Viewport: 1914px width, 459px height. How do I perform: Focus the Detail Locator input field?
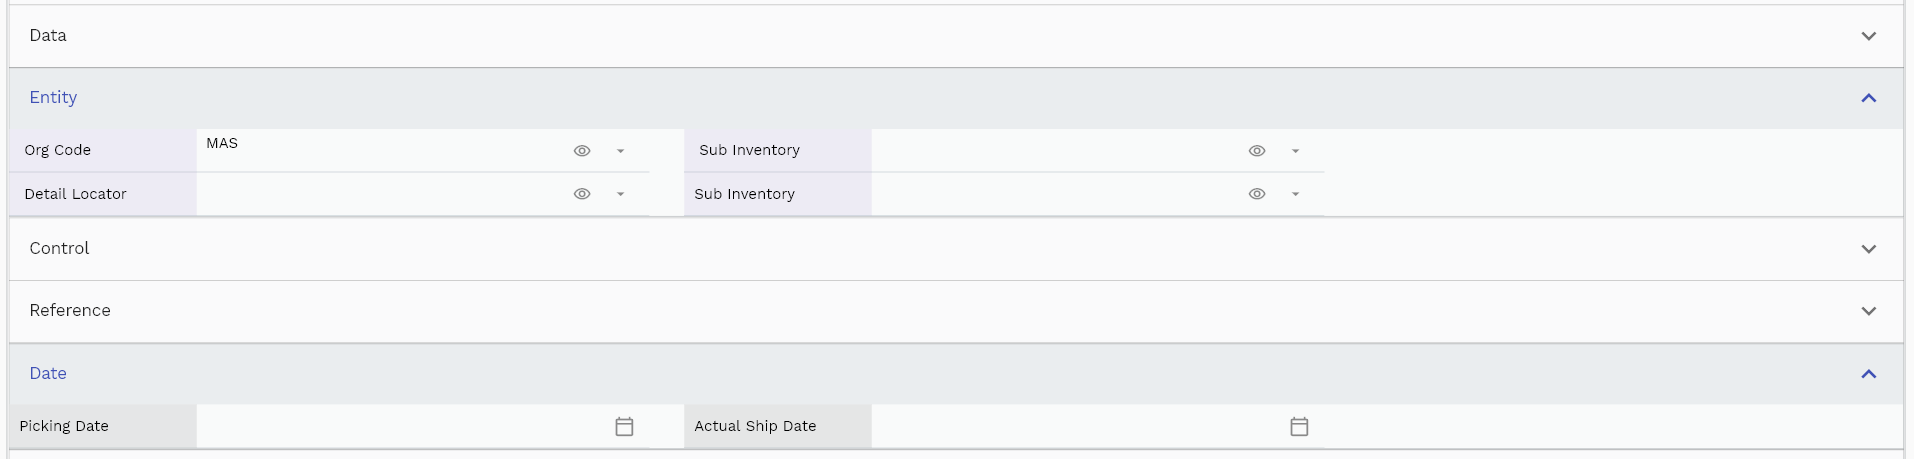[x=382, y=194]
